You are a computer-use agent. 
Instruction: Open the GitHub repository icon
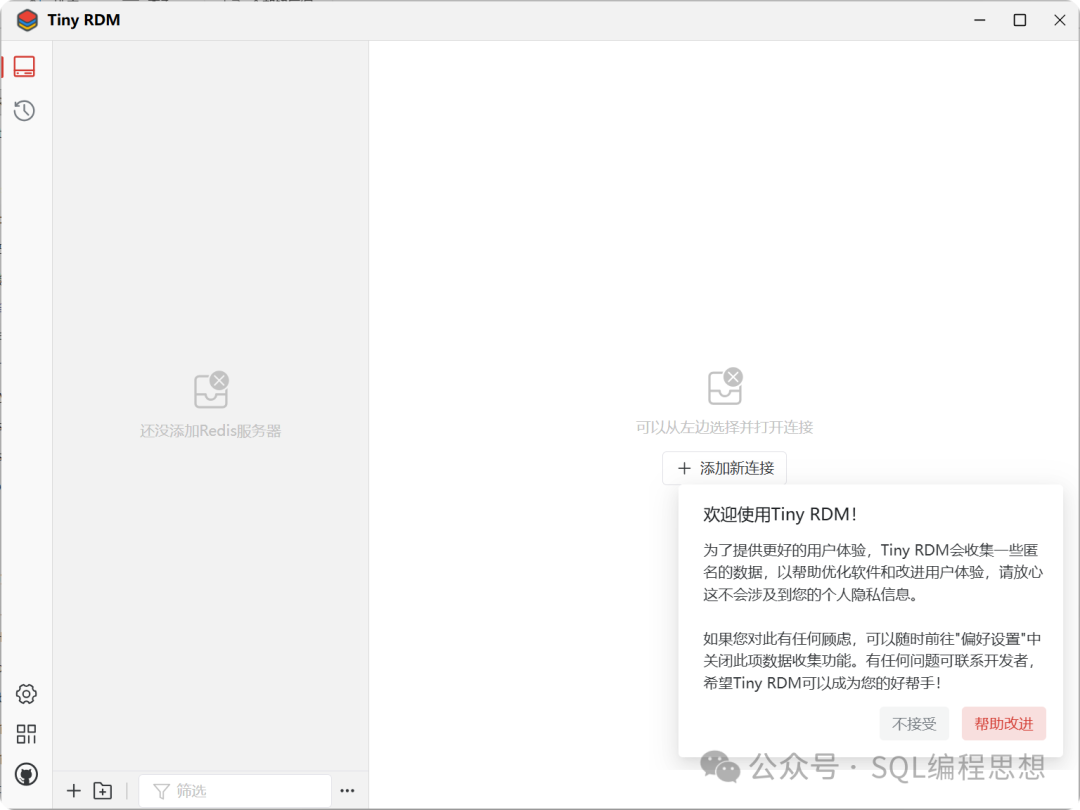tap(26, 774)
